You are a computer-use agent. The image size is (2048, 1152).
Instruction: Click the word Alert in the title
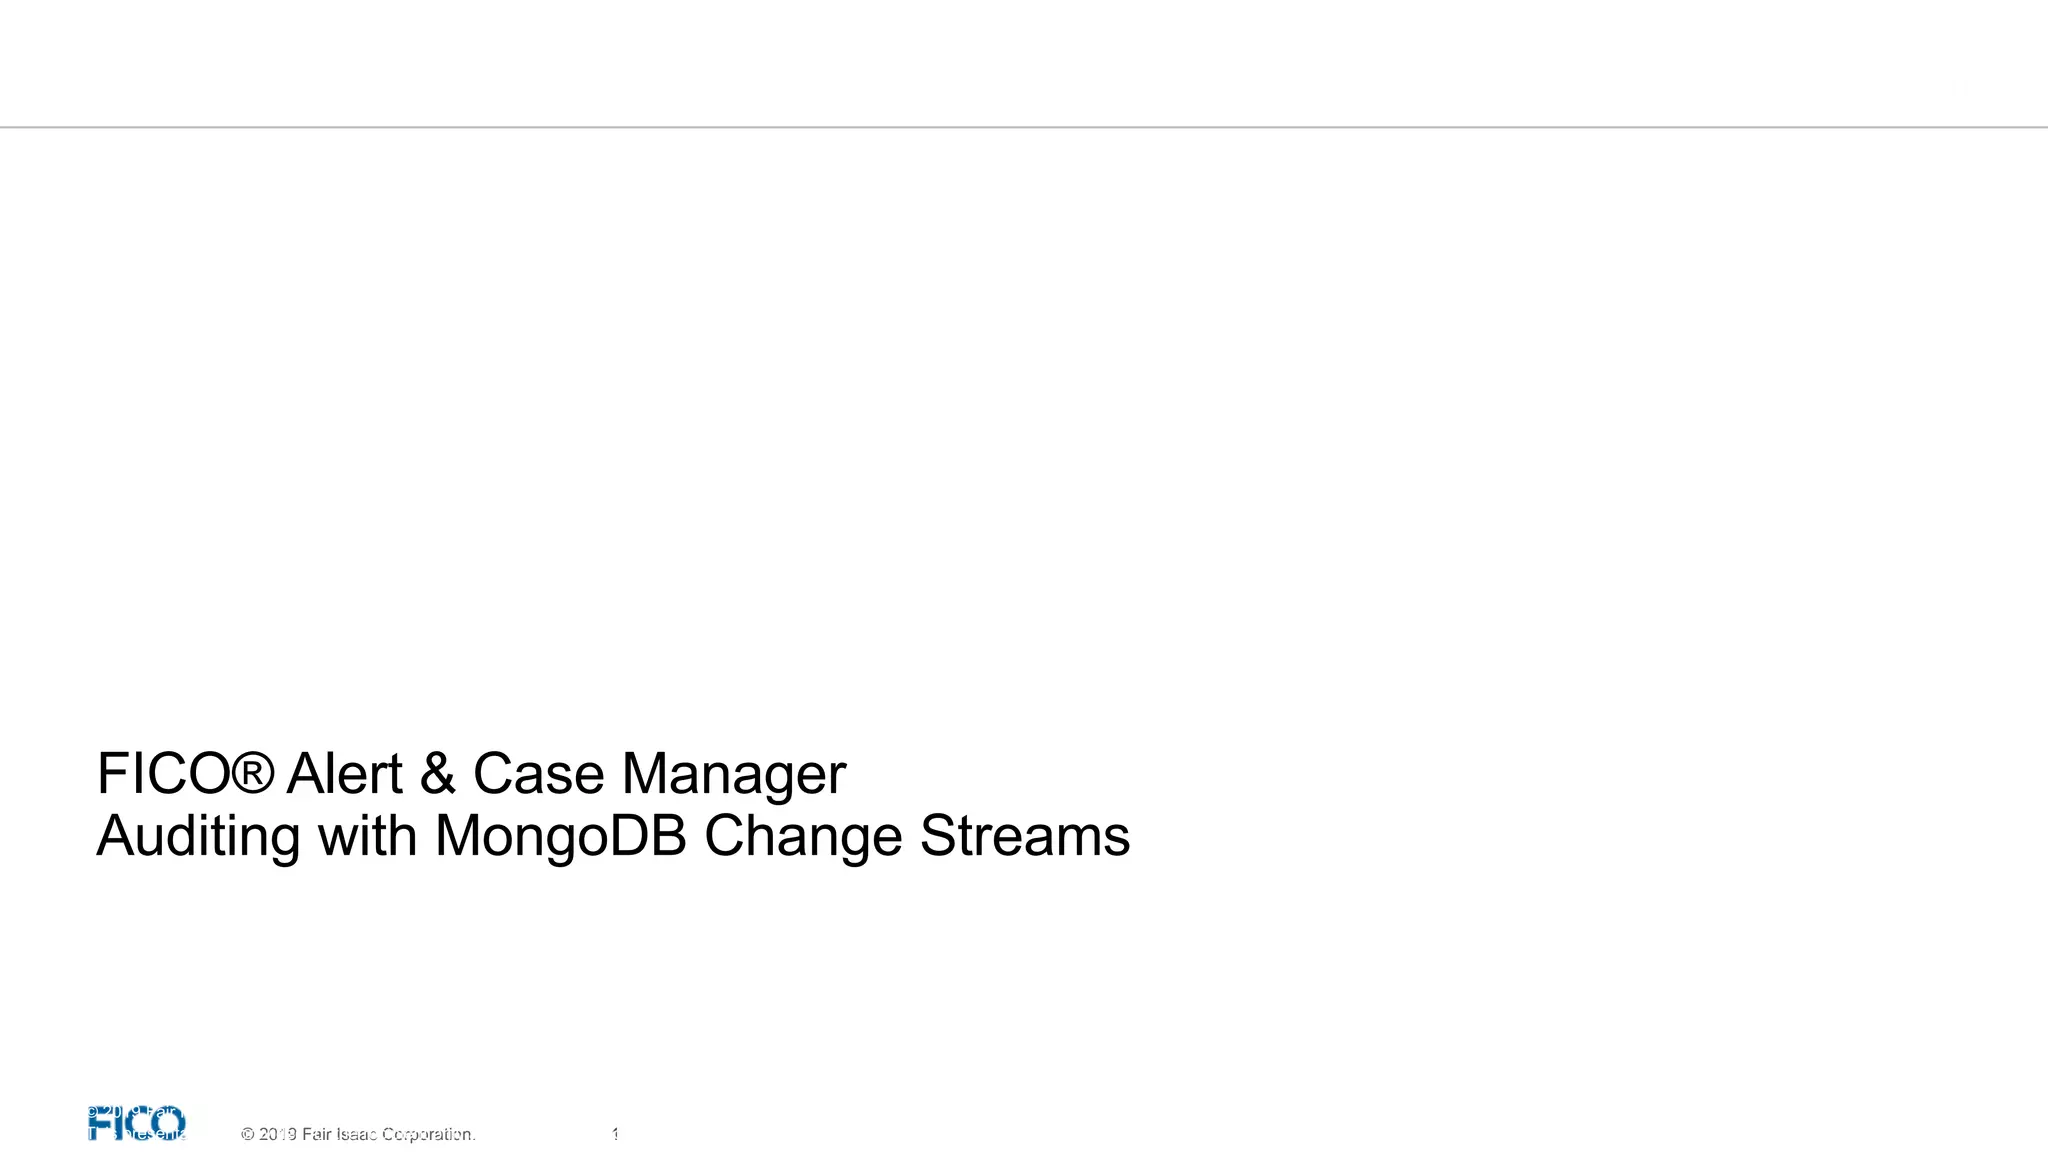(344, 773)
